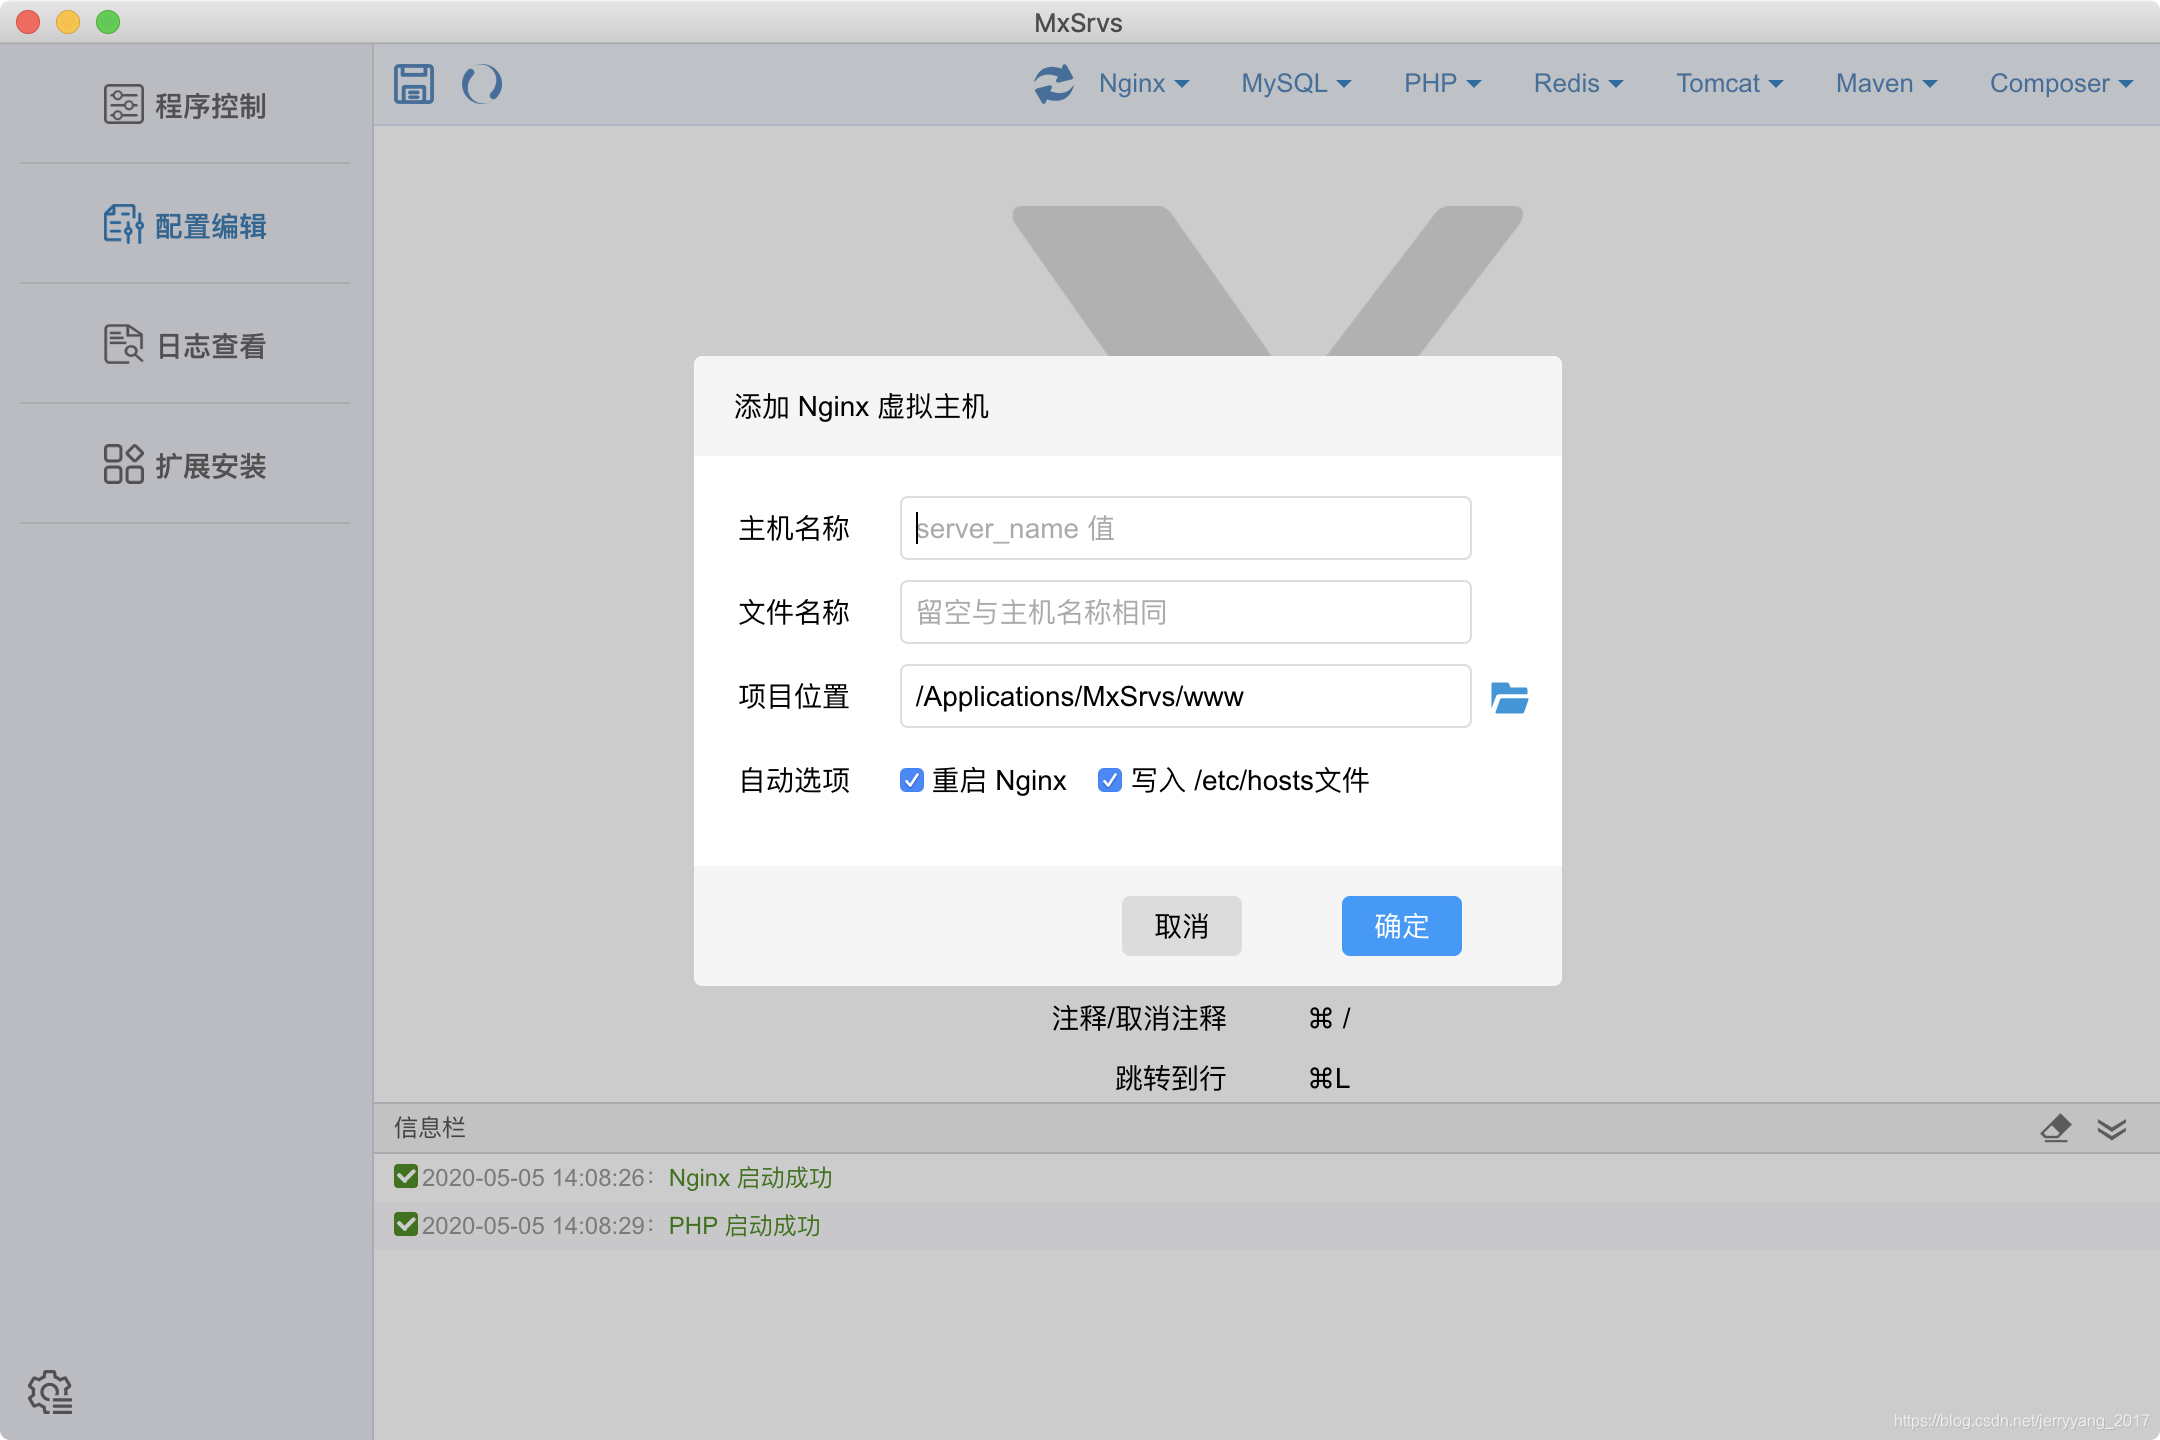Open settings gear icon at sidebar bottom
Screen dimensions: 2160x1440
[50, 1392]
